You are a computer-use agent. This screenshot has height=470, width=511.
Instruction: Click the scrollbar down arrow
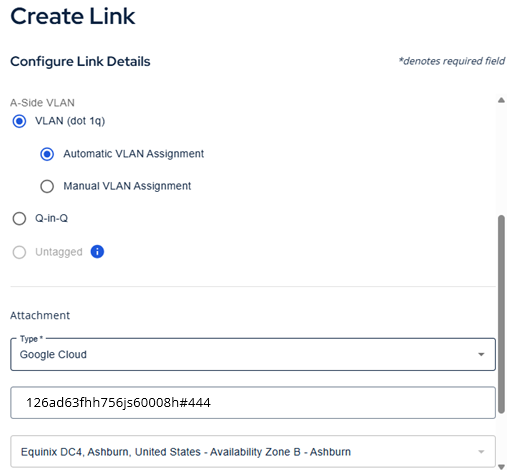click(501, 466)
